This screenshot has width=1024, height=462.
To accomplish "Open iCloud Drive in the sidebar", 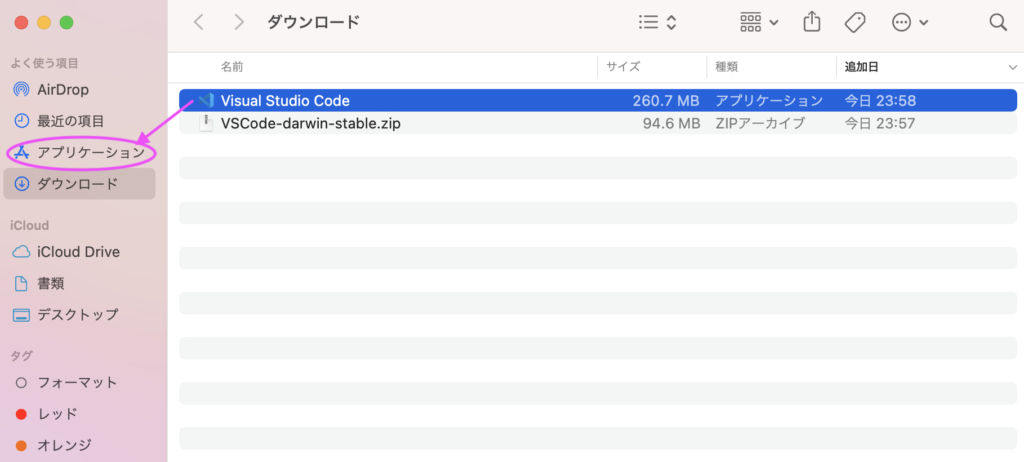I will pyautogui.click(x=79, y=252).
